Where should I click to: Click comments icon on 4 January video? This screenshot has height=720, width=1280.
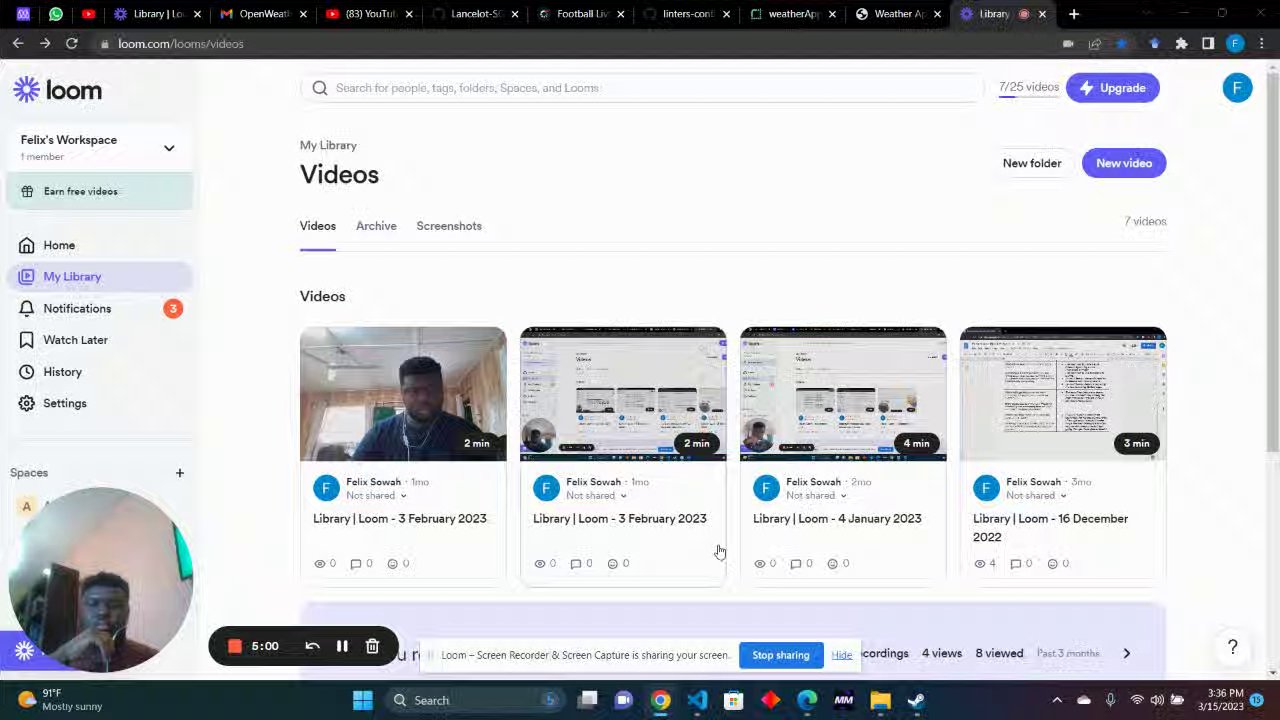pyautogui.click(x=796, y=564)
